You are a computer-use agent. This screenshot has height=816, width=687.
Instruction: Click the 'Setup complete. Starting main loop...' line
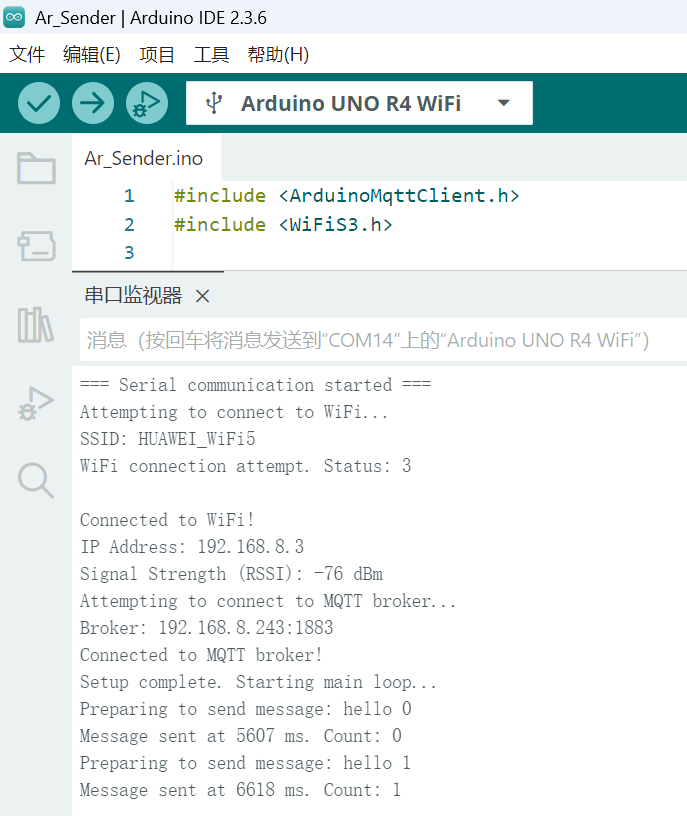[x=258, y=682]
